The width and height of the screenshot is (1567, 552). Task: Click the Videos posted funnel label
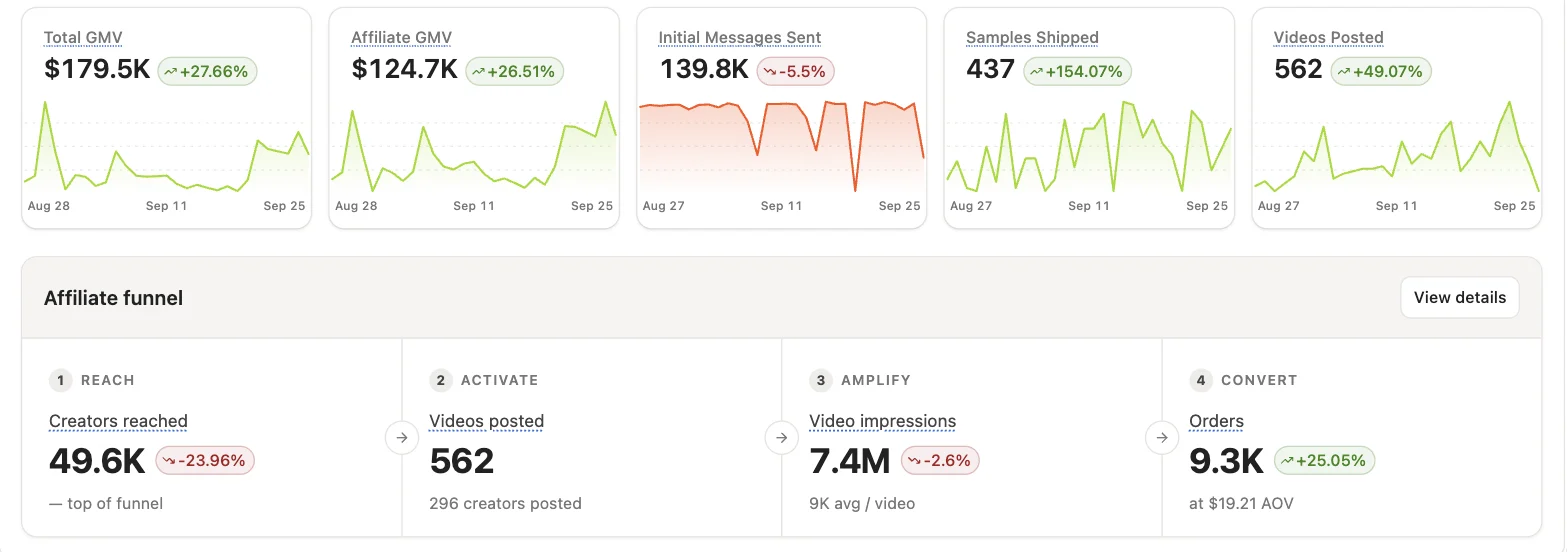pyautogui.click(x=486, y=421)
